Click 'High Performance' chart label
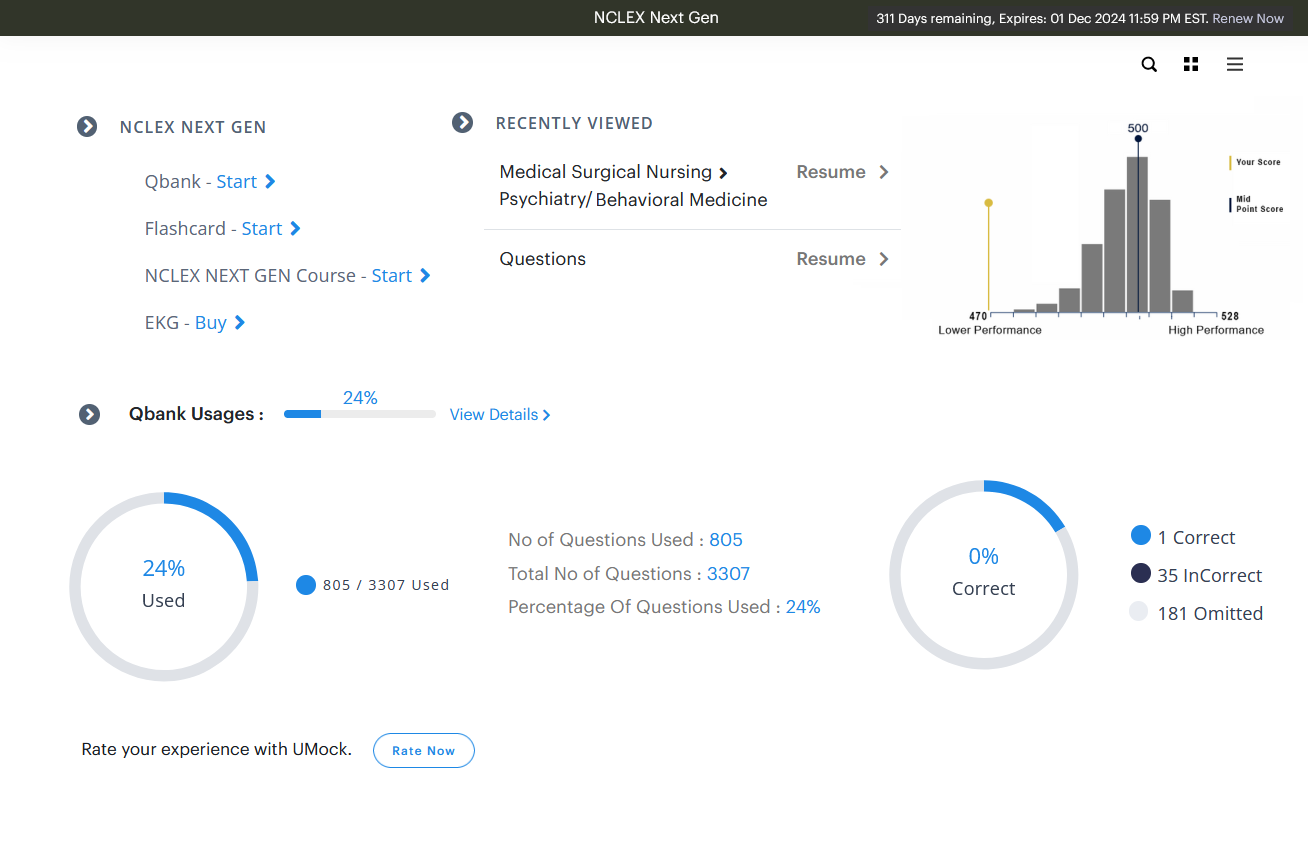The image size is (1308, 858). click(x=1216, y=330)
